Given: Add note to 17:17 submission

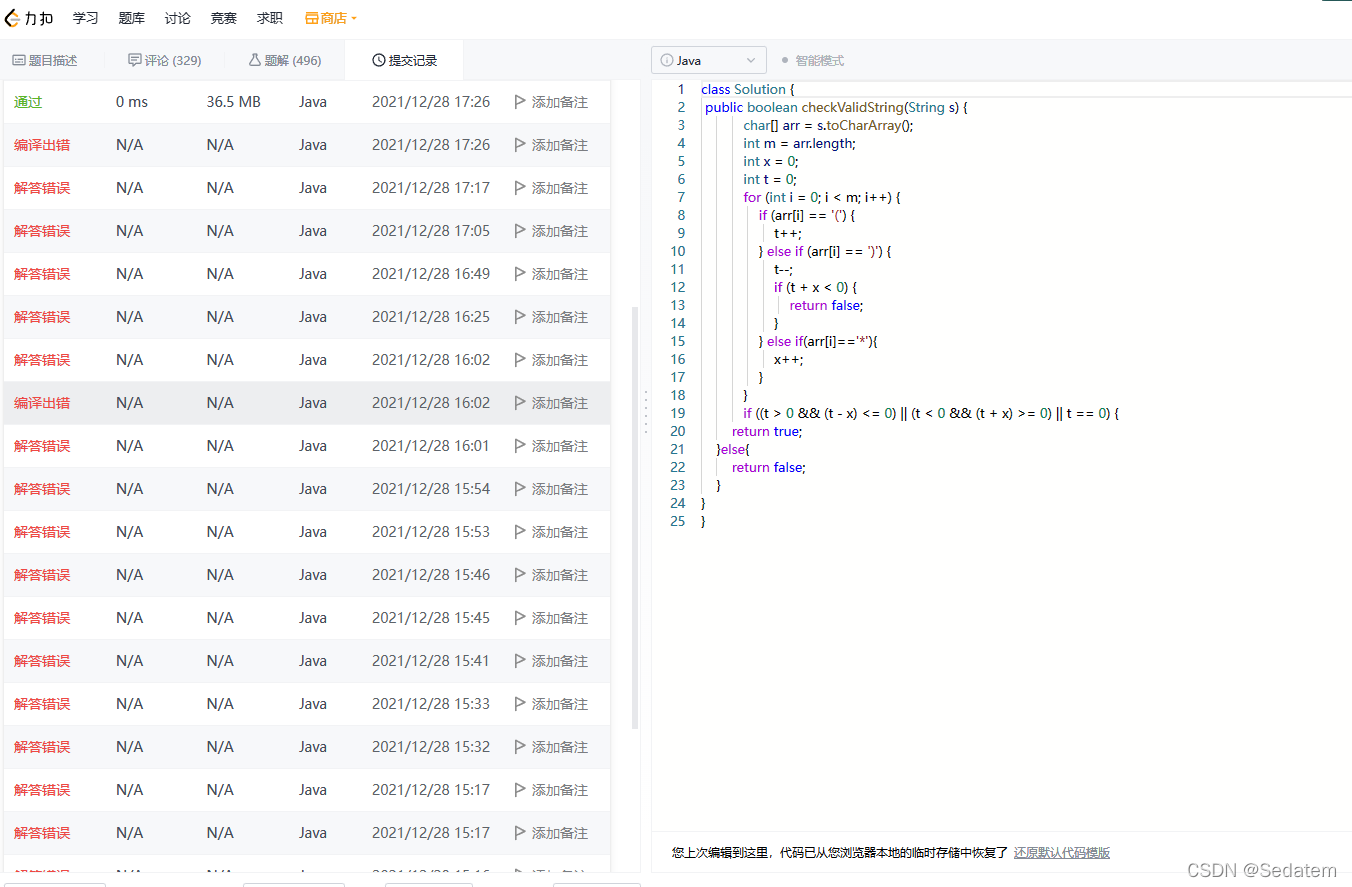Looking at the screenshot, I should [551, 188].
